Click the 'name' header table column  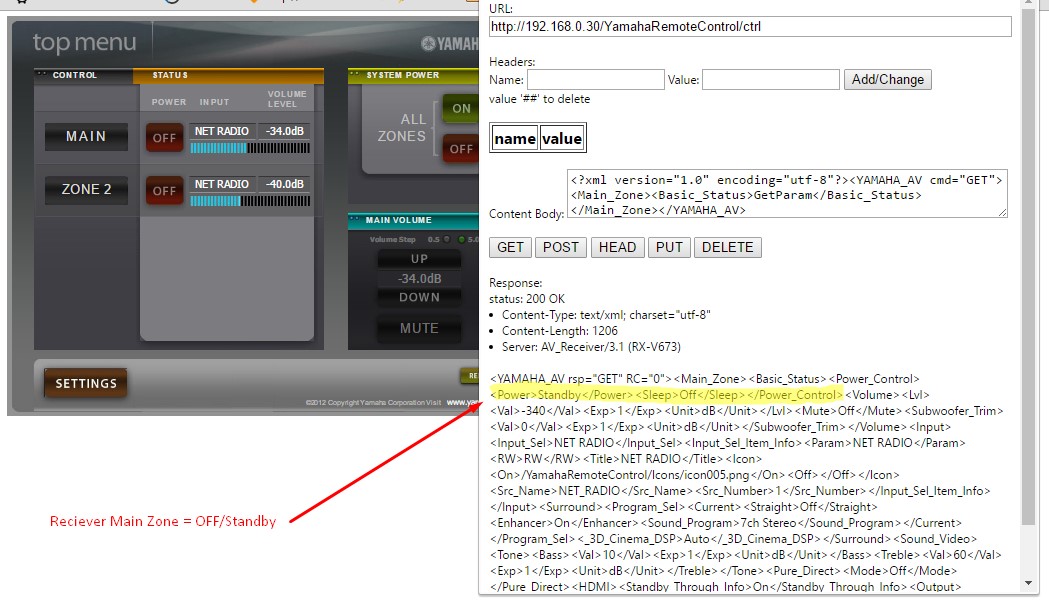(x=514, y=138)
